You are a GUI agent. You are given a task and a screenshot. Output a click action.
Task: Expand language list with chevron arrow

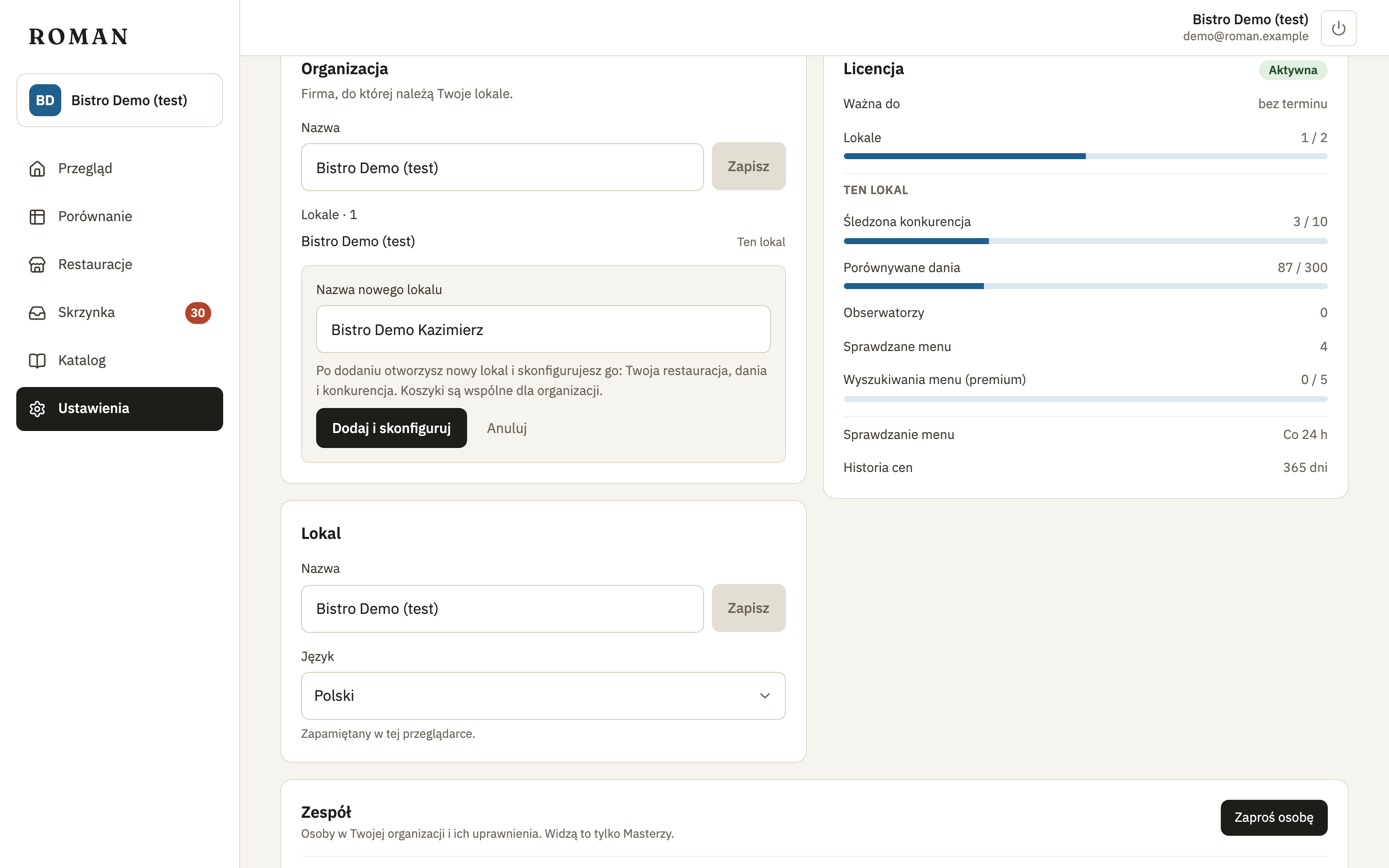[x=765, y=695]
